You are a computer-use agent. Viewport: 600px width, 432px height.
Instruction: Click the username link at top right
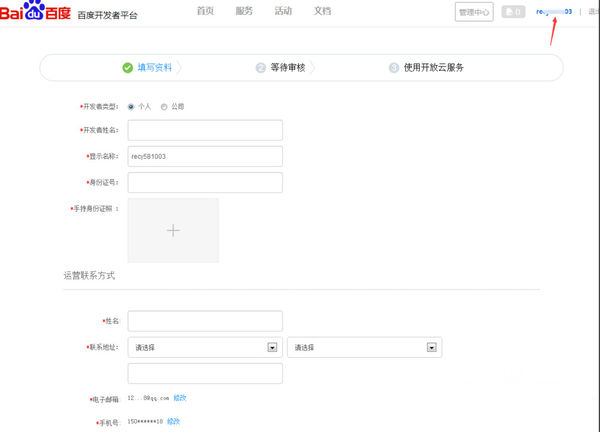tap(554, 12)
